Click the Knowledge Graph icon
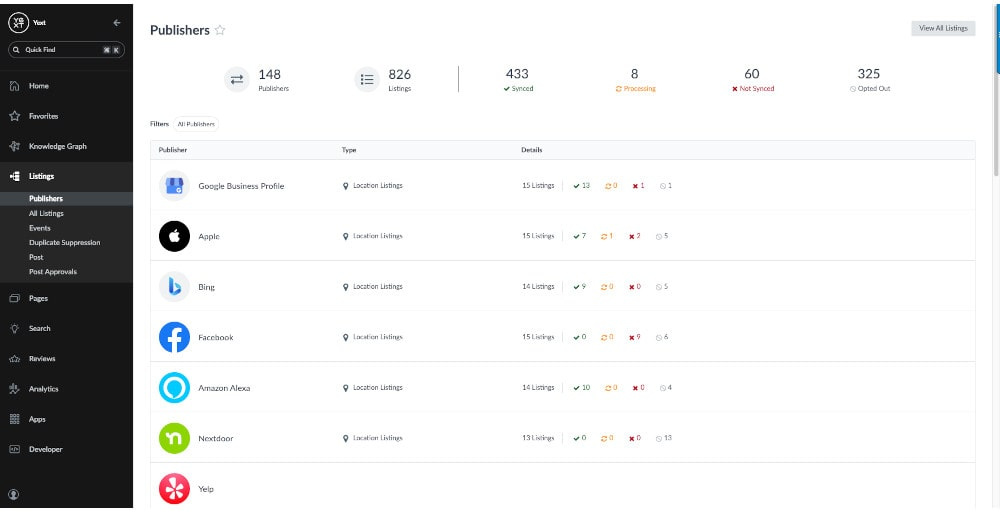 point(15,146)
